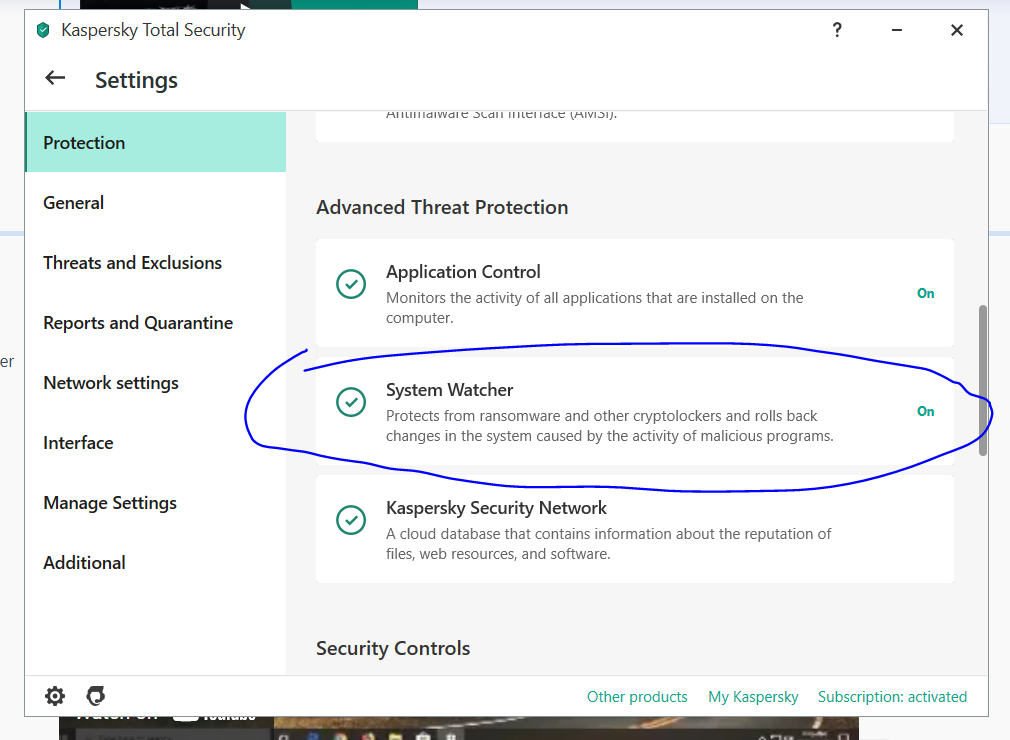Viewport: 1010px width, 740px height.
Task: Select the Protection settings tab
Action: click(x=155, y=142)
